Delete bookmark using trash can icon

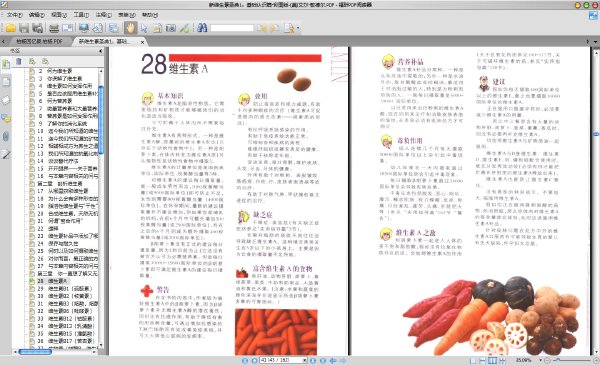19,61
